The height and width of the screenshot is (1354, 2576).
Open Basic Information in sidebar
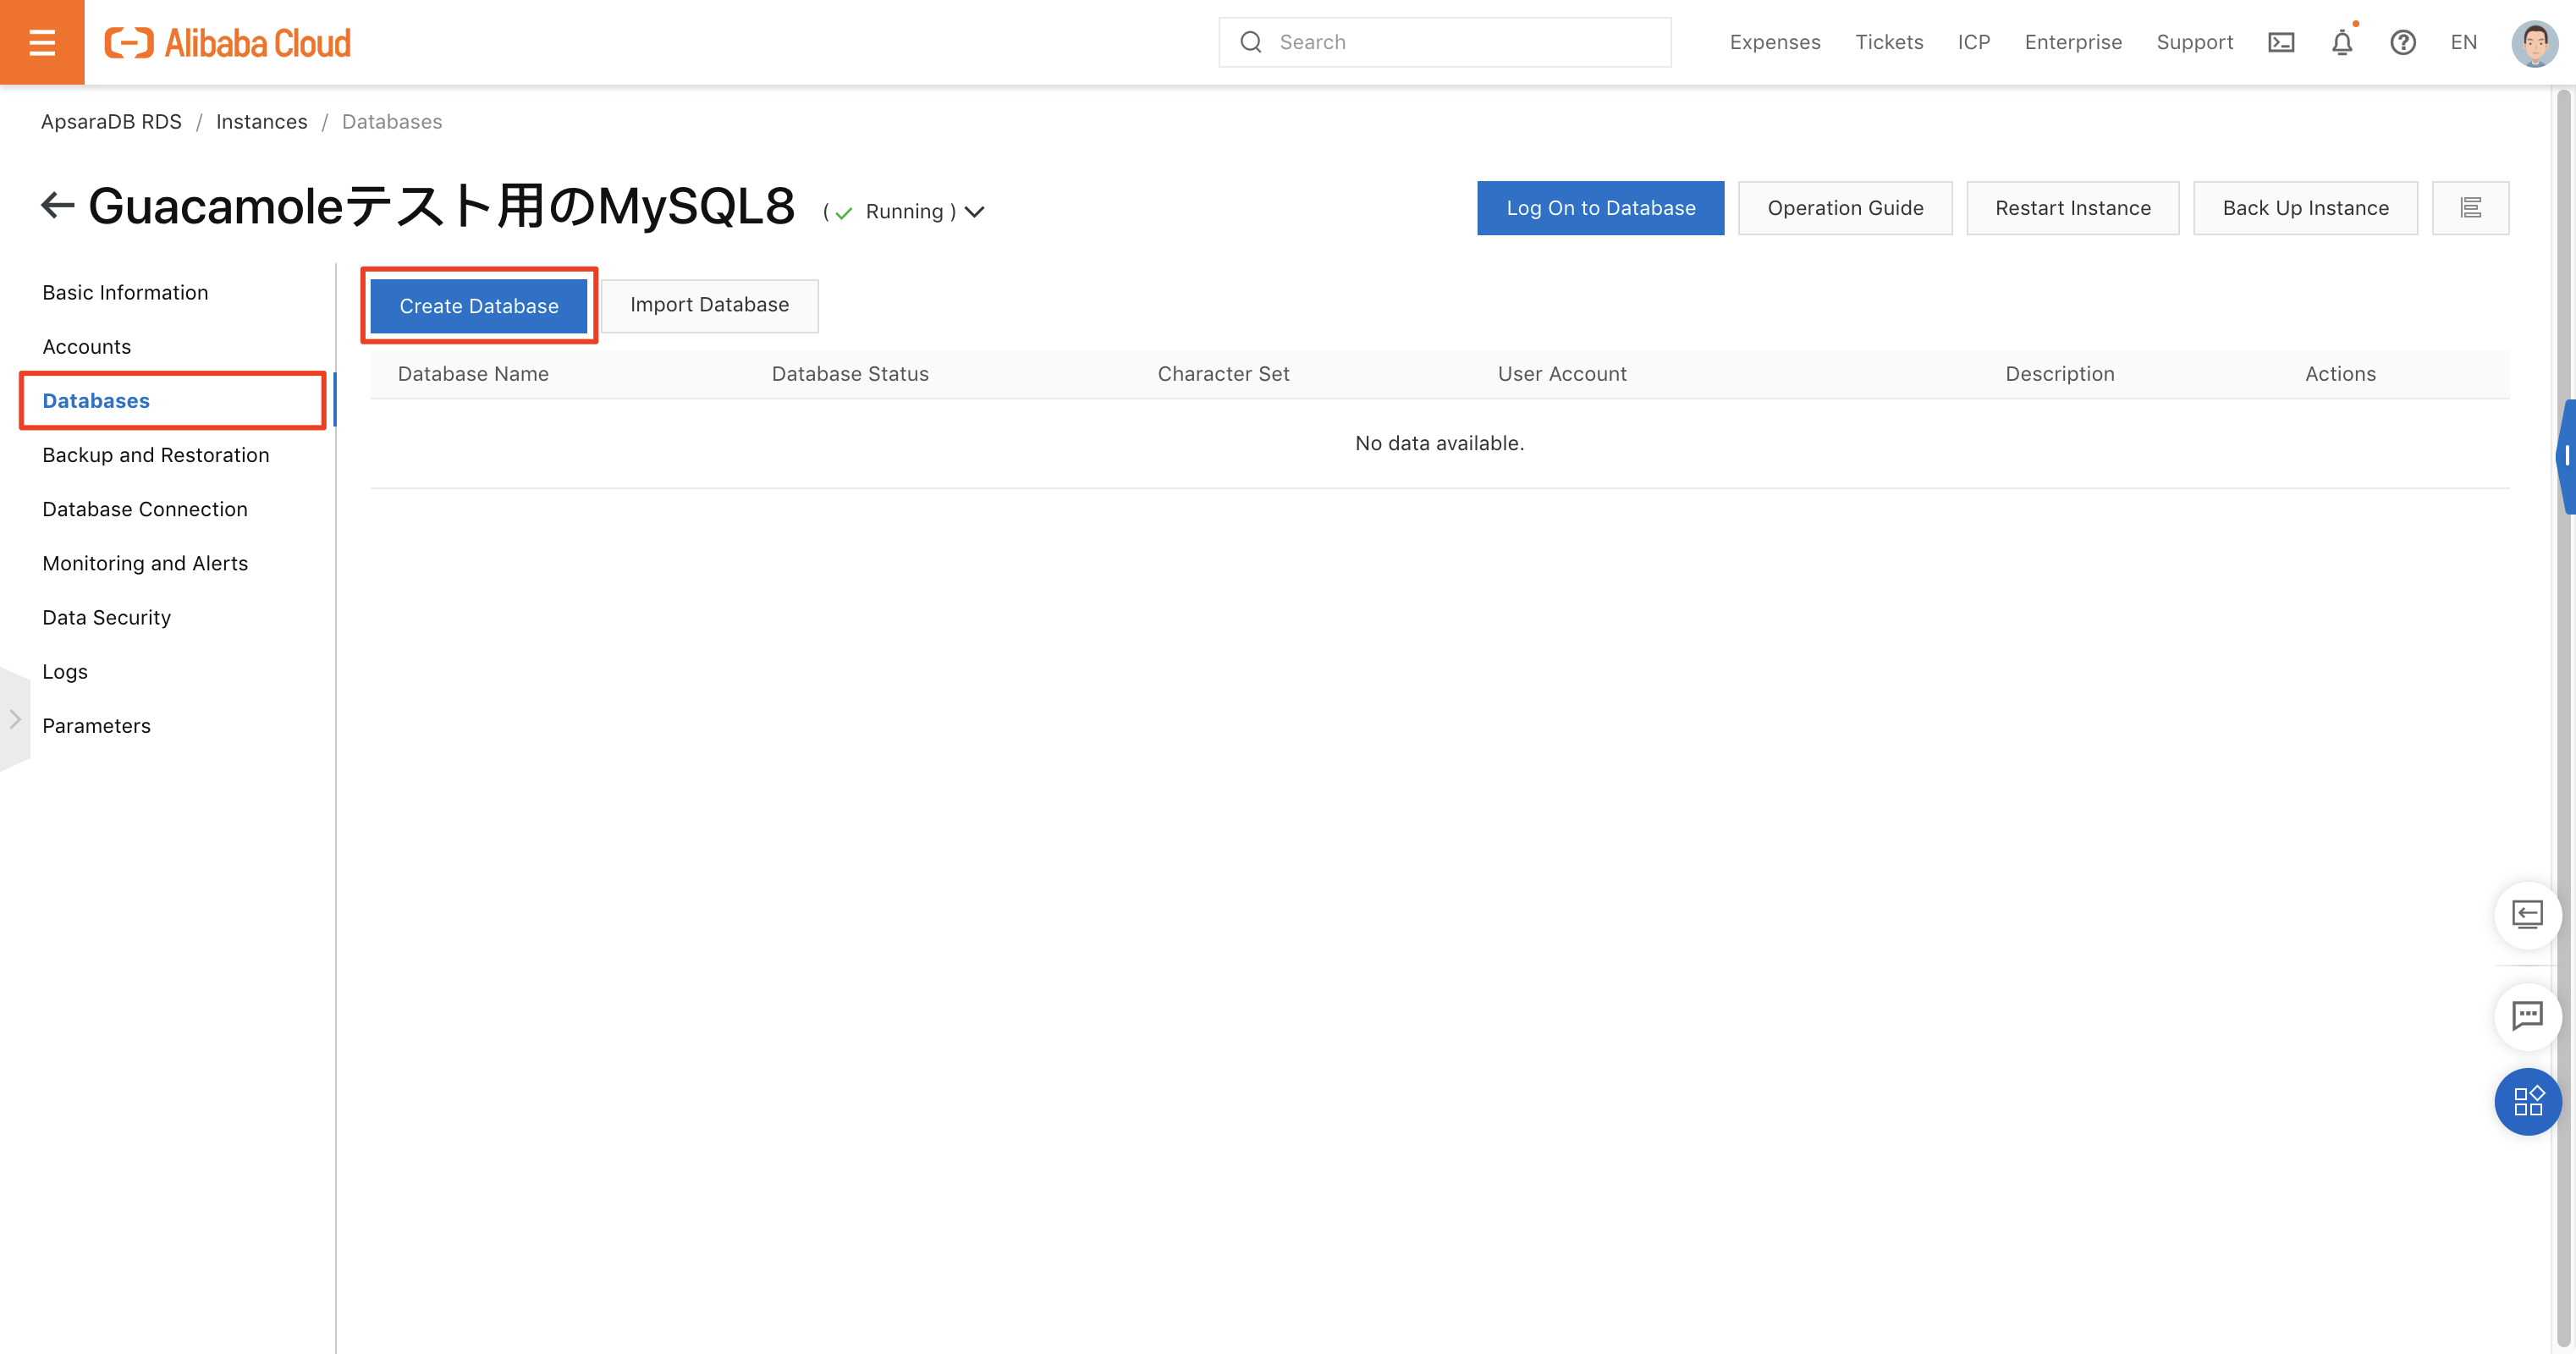pyautogui.click(x=126, y=292)
